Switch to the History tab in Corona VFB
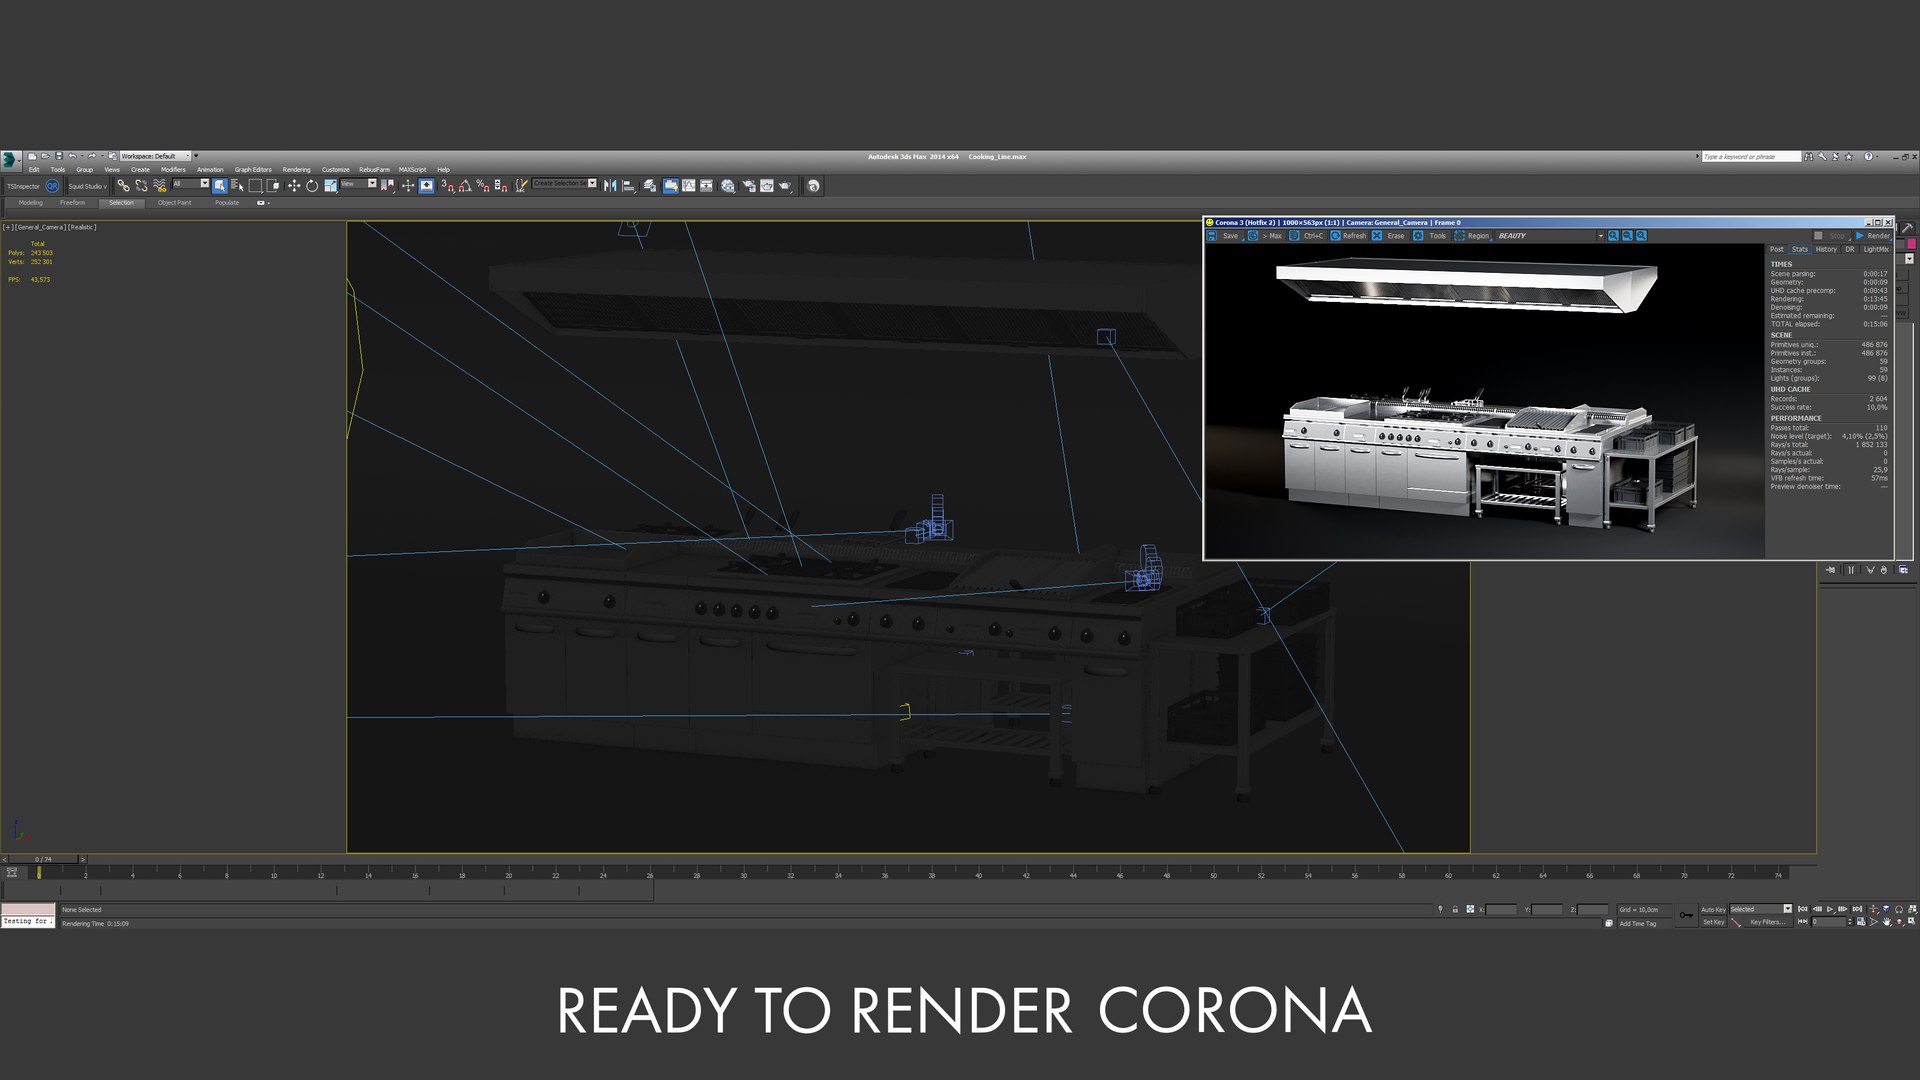The width and height of the screenshot is (1920, 1080). click(x=1826, y=249)
